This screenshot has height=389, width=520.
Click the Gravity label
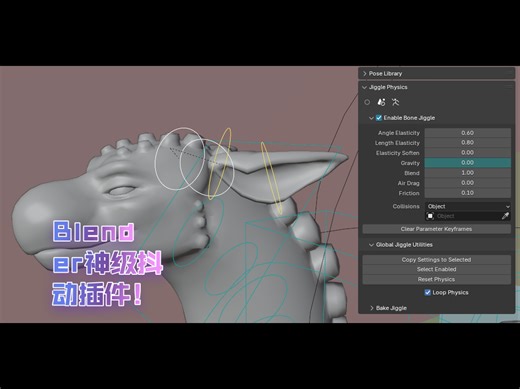coord(410,163)
